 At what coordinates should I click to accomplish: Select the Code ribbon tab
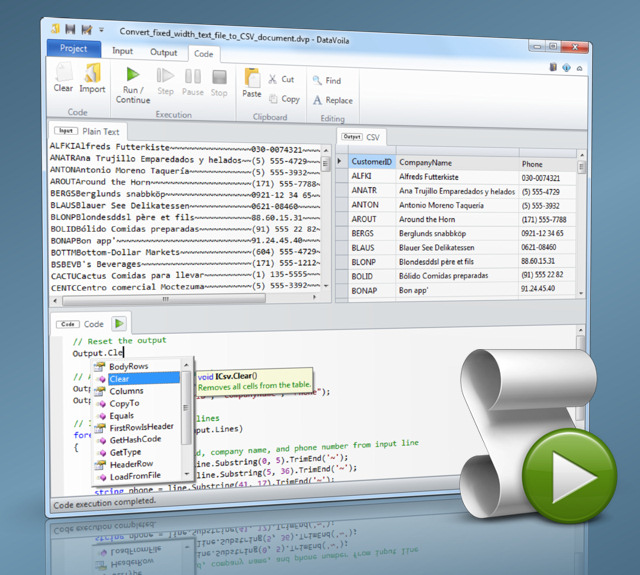point(204,54)
